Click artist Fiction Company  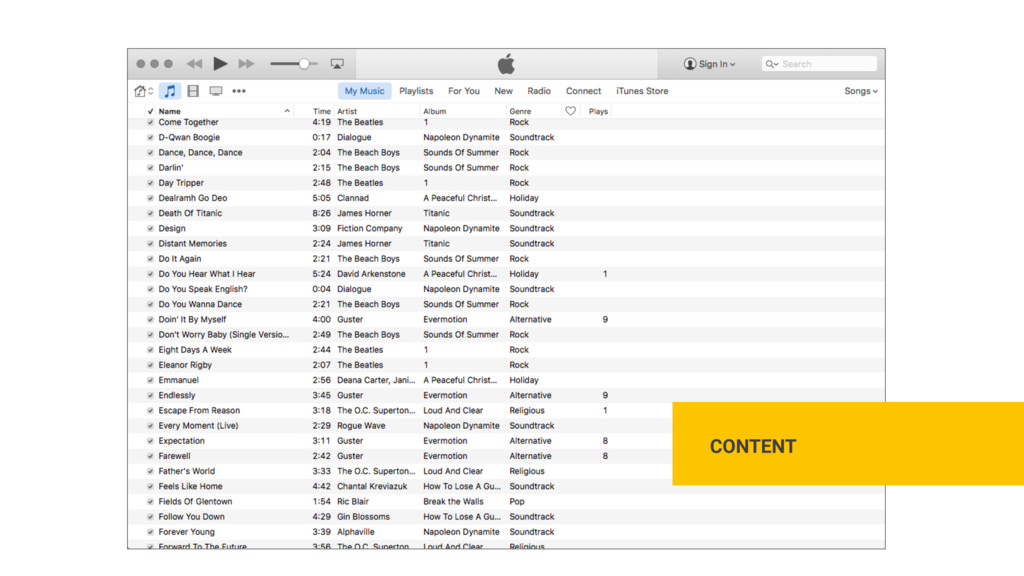tap(370, 229)
